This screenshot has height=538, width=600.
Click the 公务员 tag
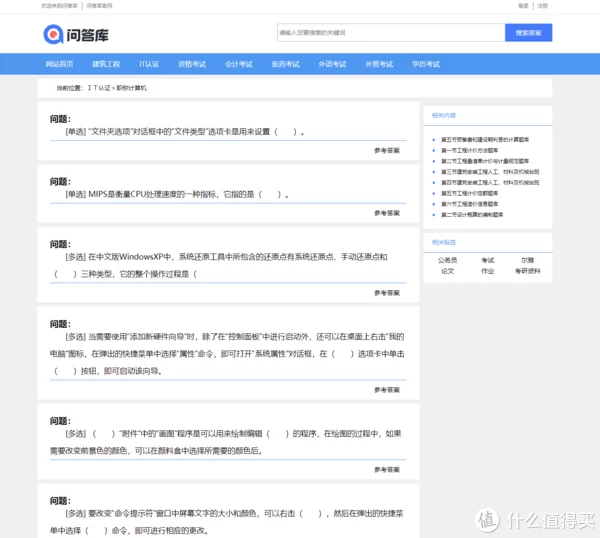point(447,260)
